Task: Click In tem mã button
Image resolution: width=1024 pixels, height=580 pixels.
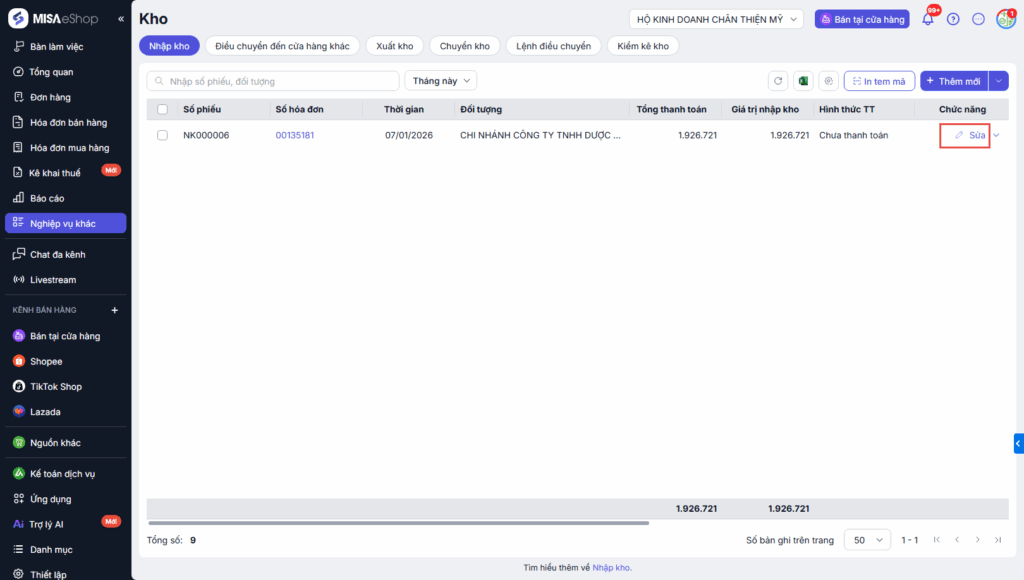Action: click(879, 81)
